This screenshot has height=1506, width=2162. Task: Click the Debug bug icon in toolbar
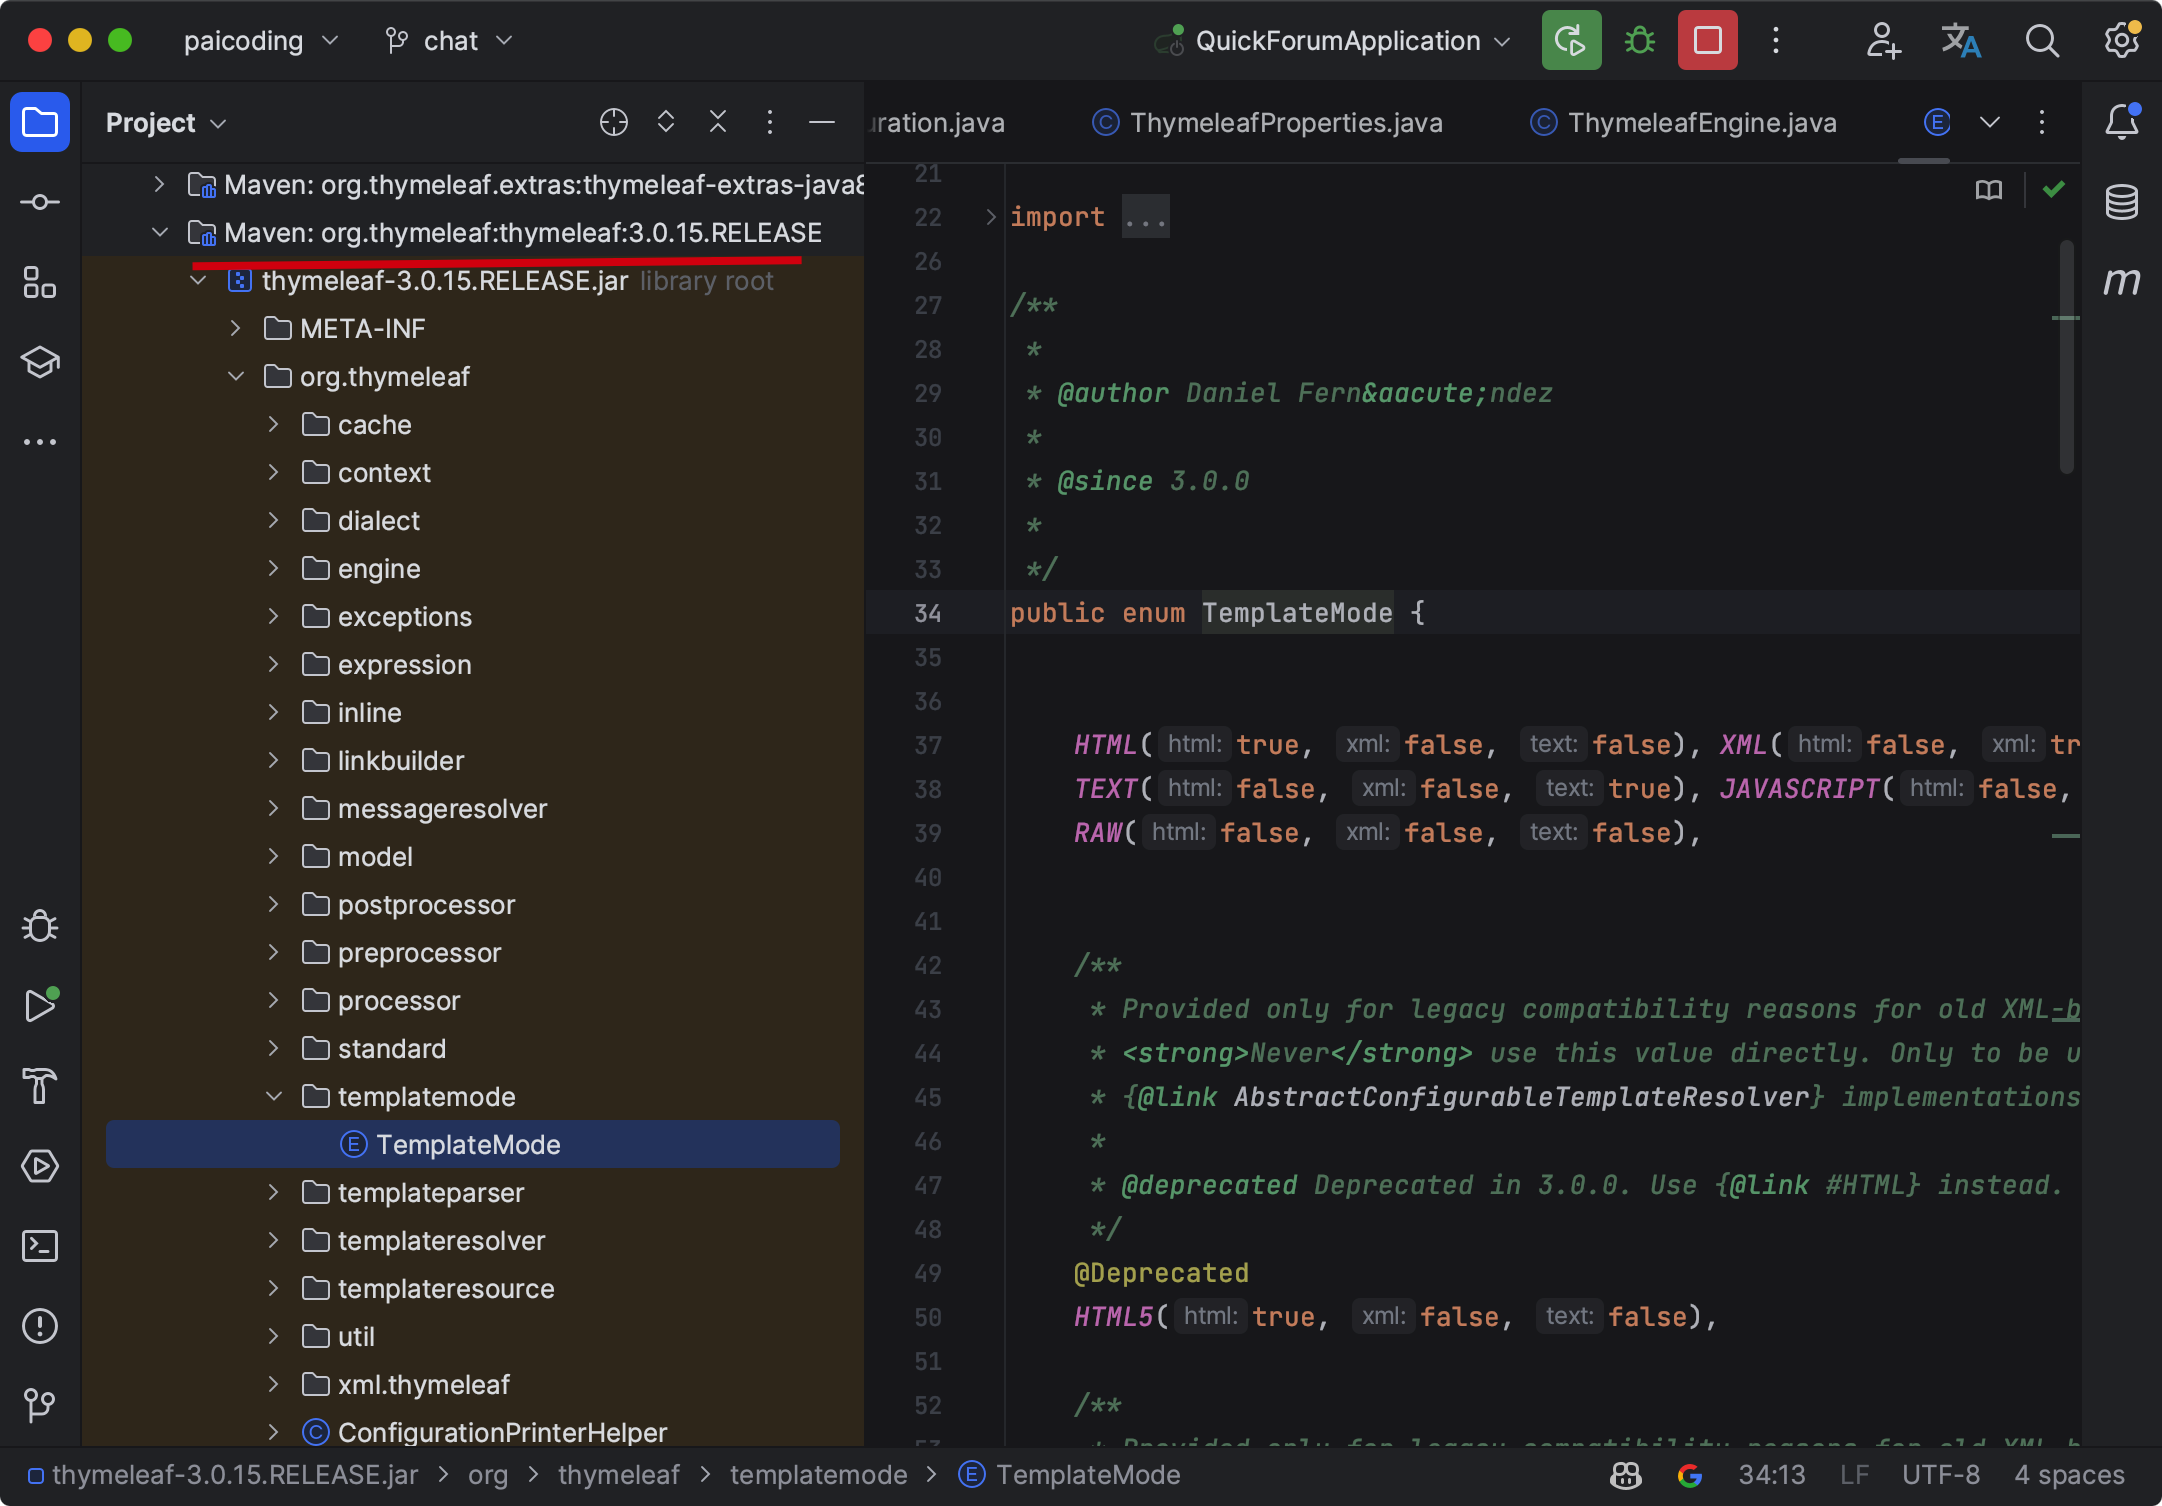[x=1639, y=41]
